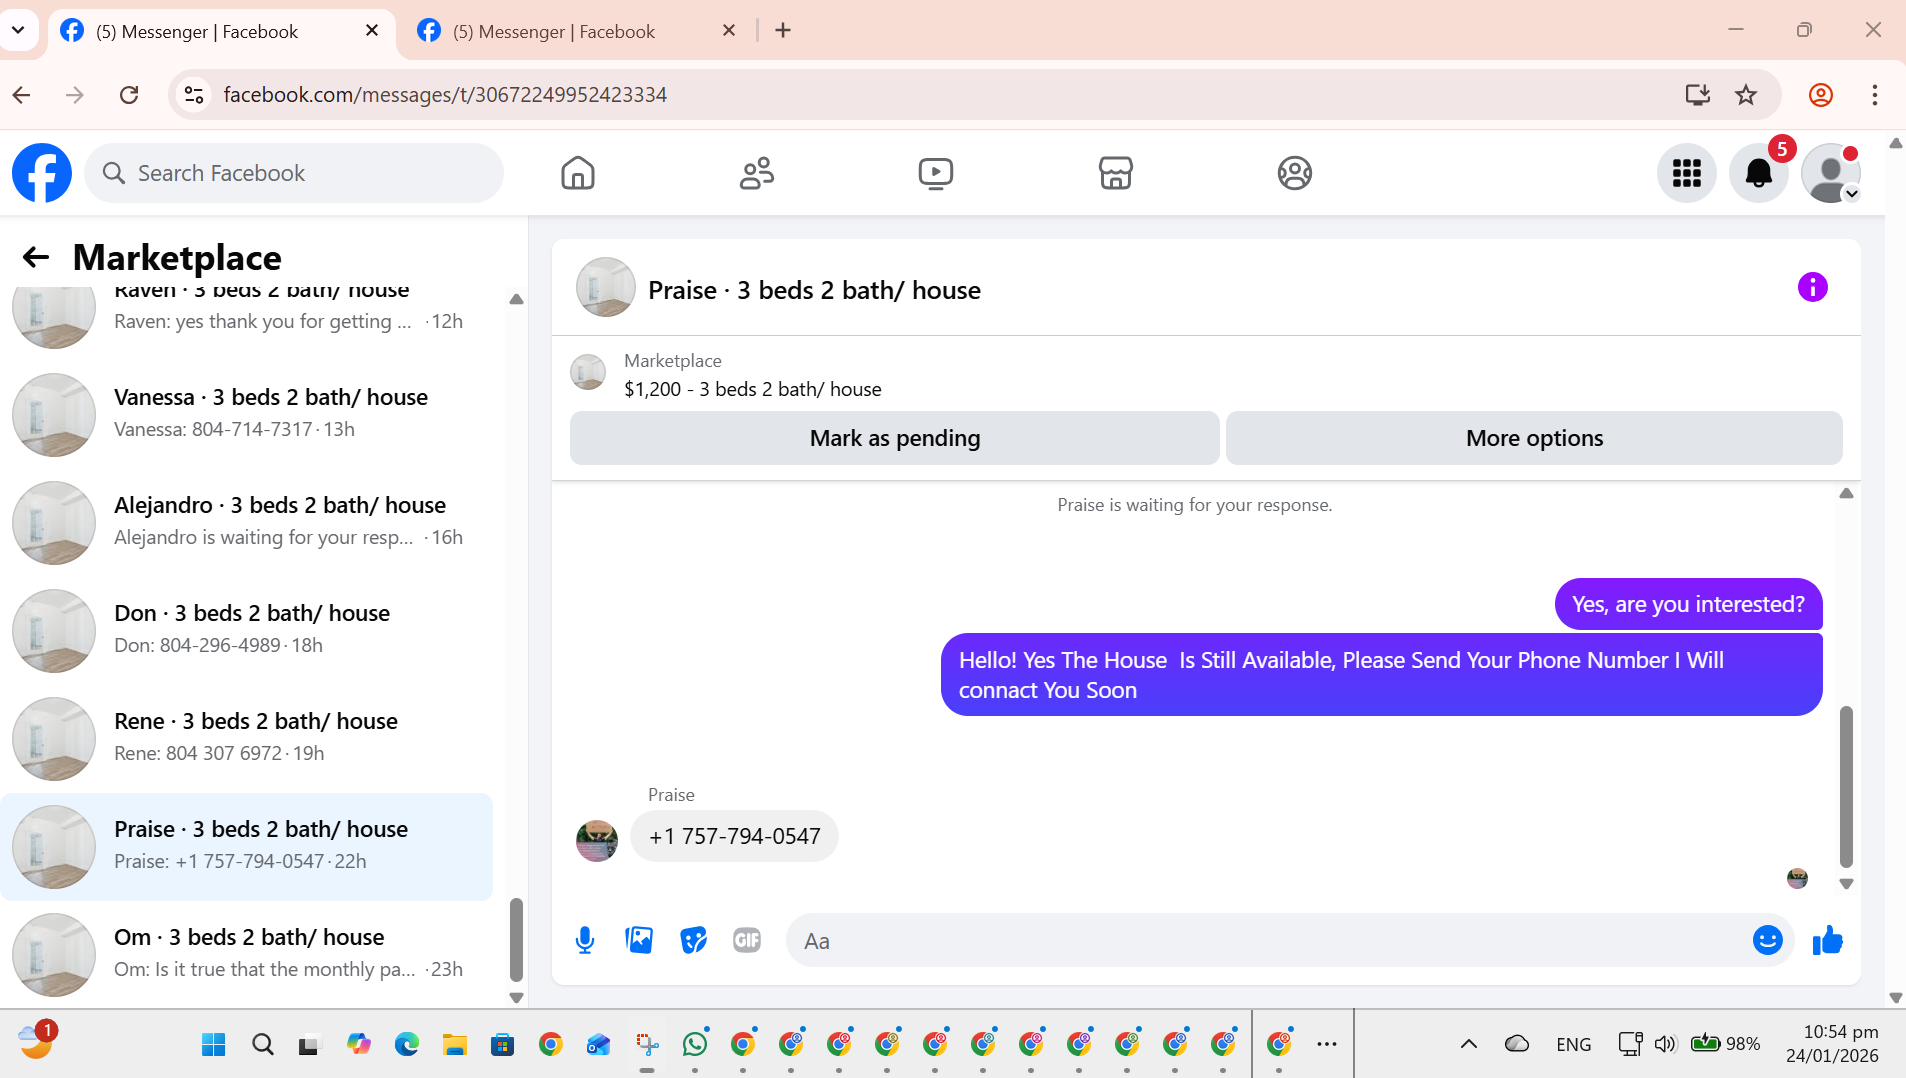Viewport: 1906px width, 1078px height.
Task: Open conversation information purple icon
Action: 1812,288
